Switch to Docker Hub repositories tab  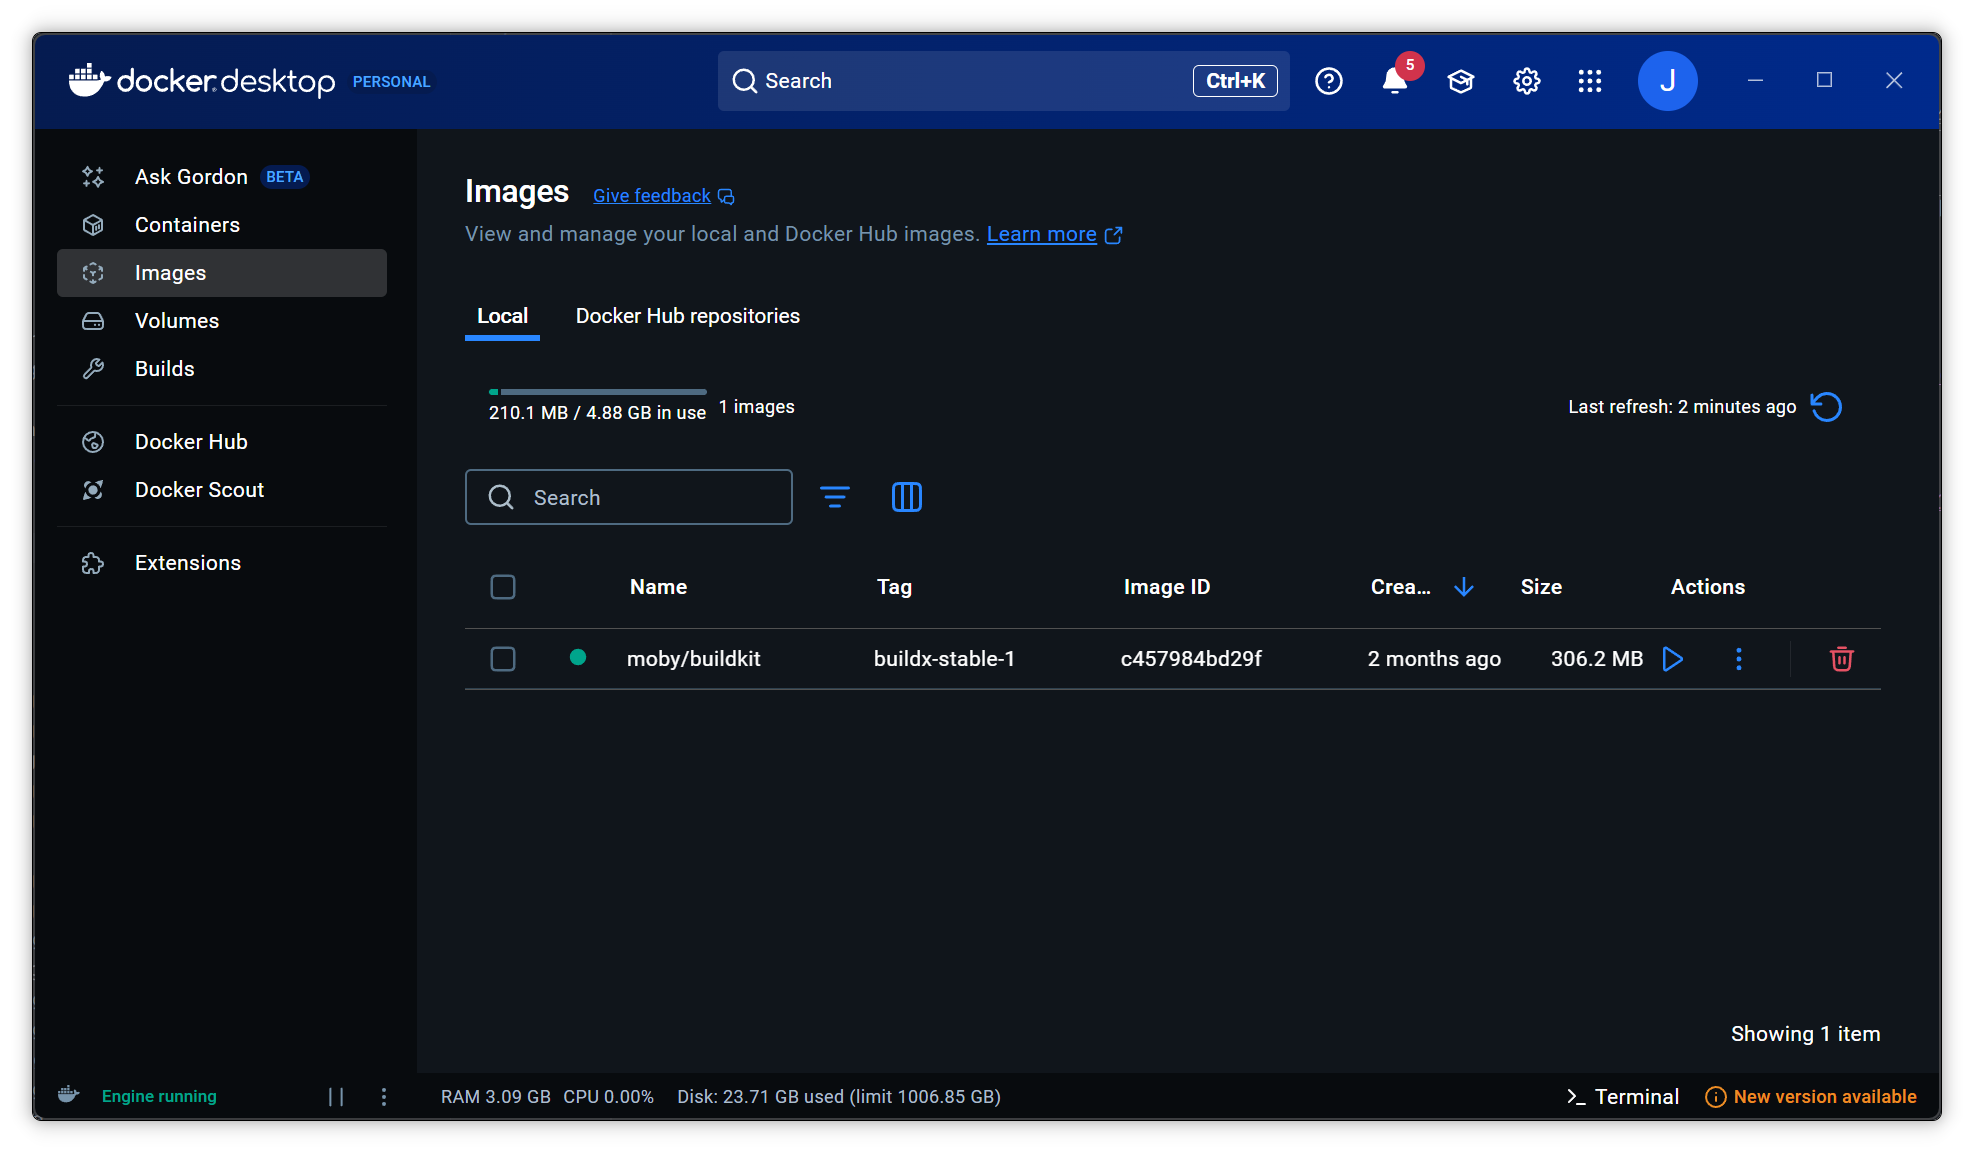(x=688, y=316)
